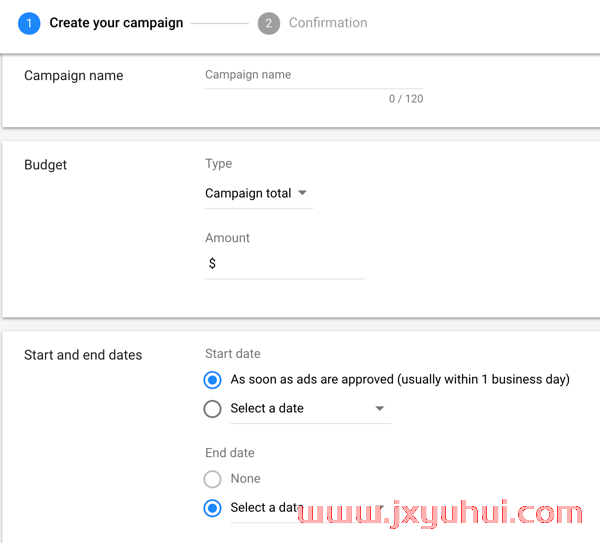The height and width of the screenshot is (543, 600).
Task: Focus the Campaign name text field
Action: coord(314,75)
